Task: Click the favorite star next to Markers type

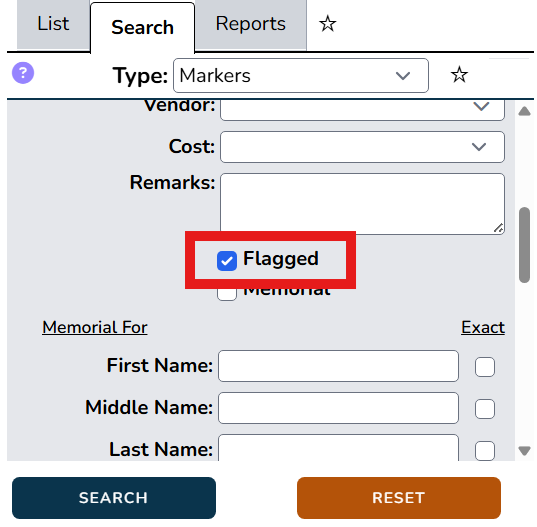Action: click(459, 75)
